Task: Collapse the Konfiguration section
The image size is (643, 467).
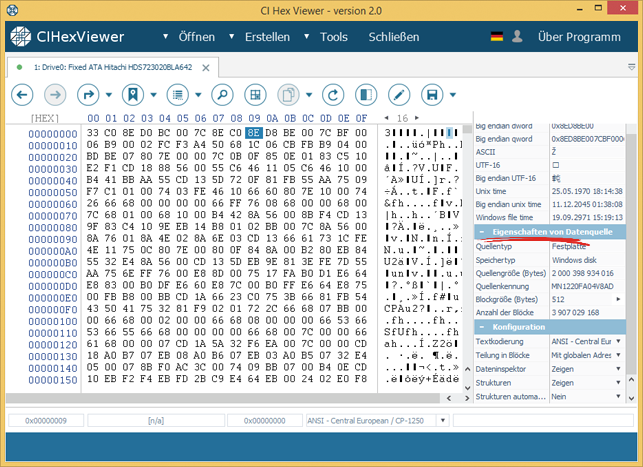Action: tap(482, 327)
